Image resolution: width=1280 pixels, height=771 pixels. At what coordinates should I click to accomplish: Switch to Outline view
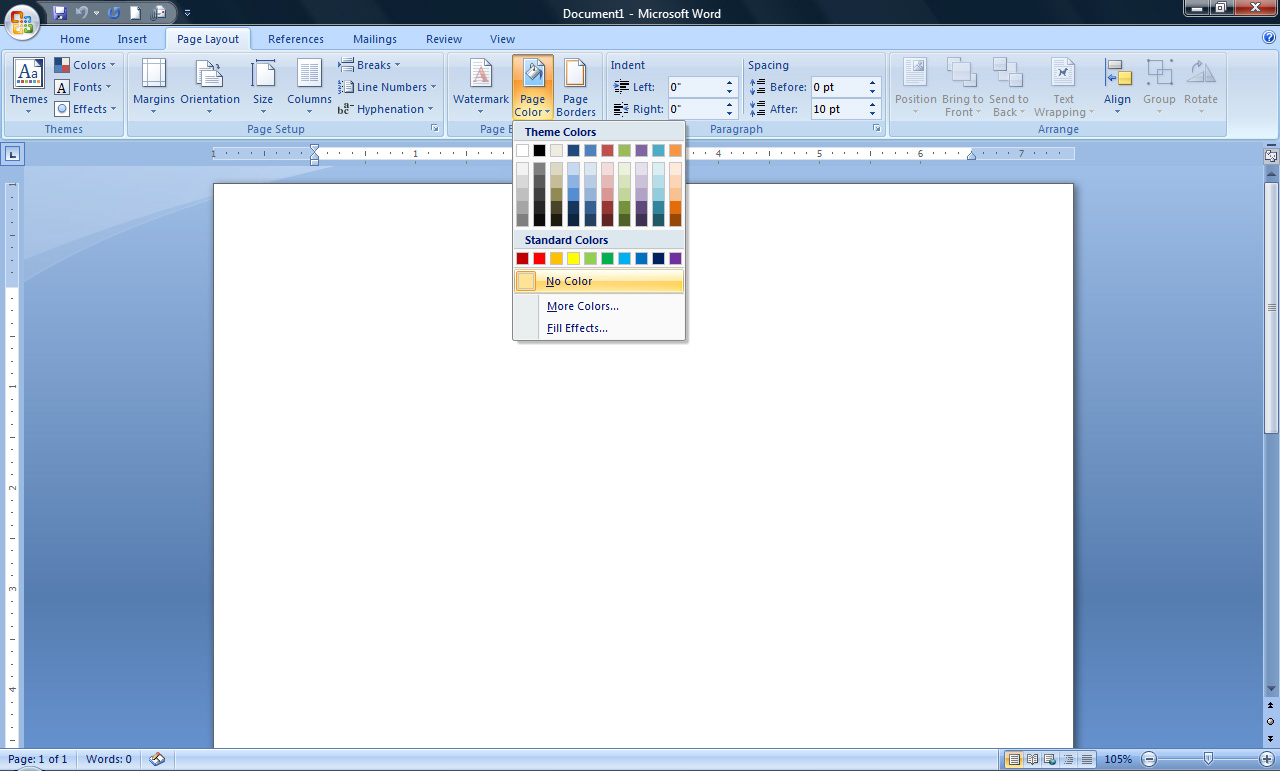(1069, 759)
